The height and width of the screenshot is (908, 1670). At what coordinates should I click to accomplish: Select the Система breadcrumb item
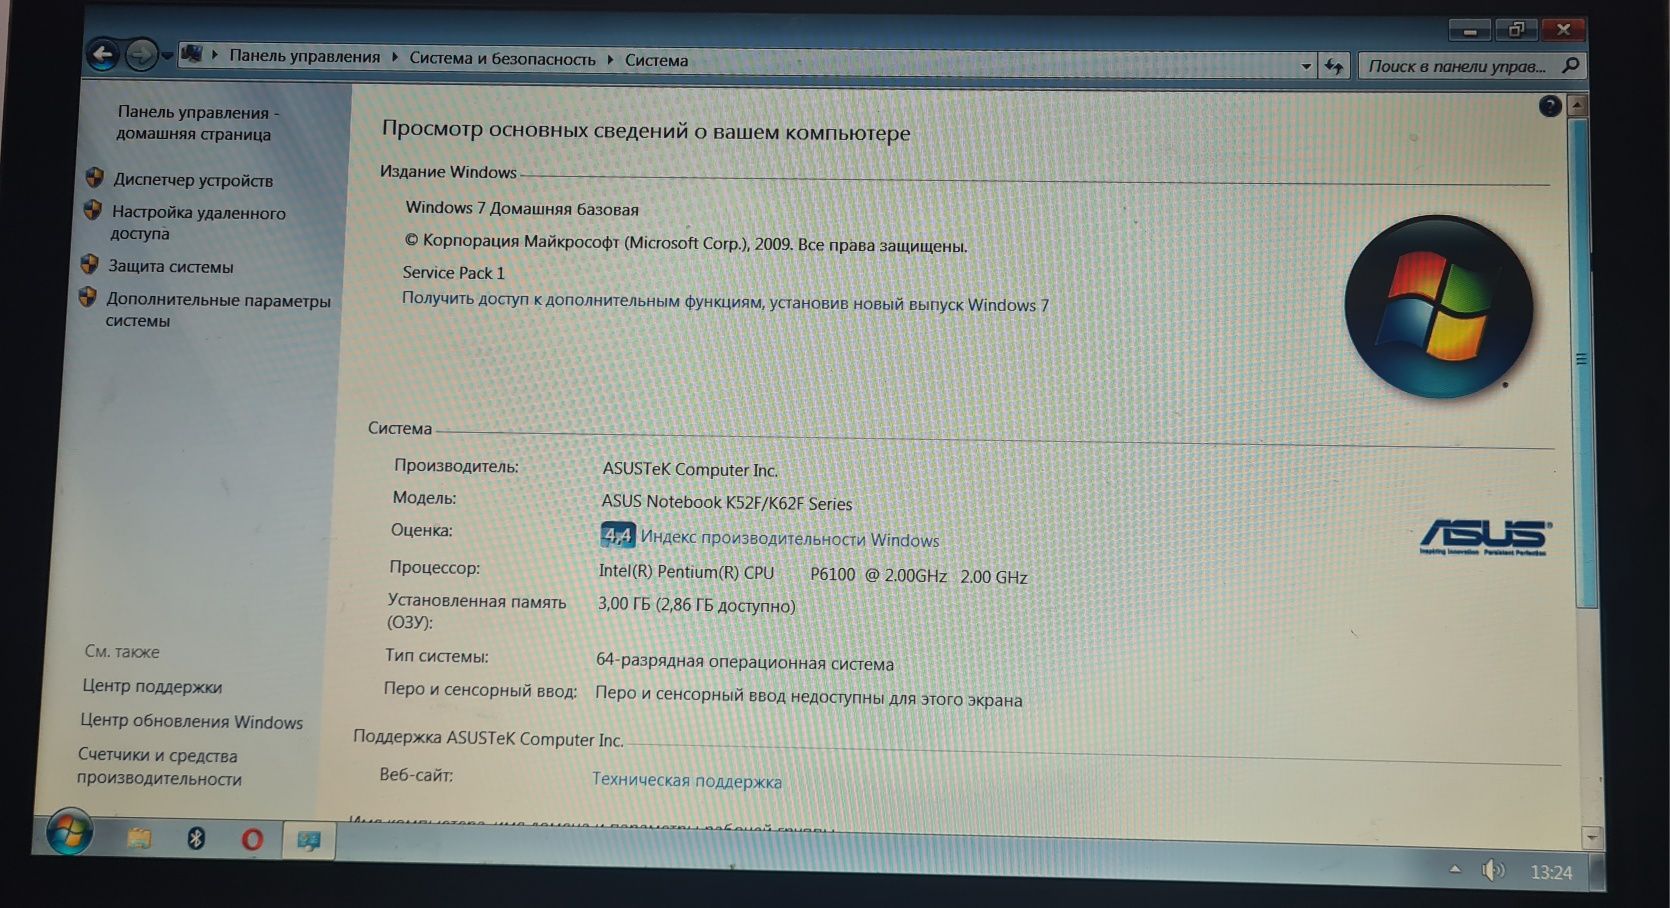coord(656,60)
